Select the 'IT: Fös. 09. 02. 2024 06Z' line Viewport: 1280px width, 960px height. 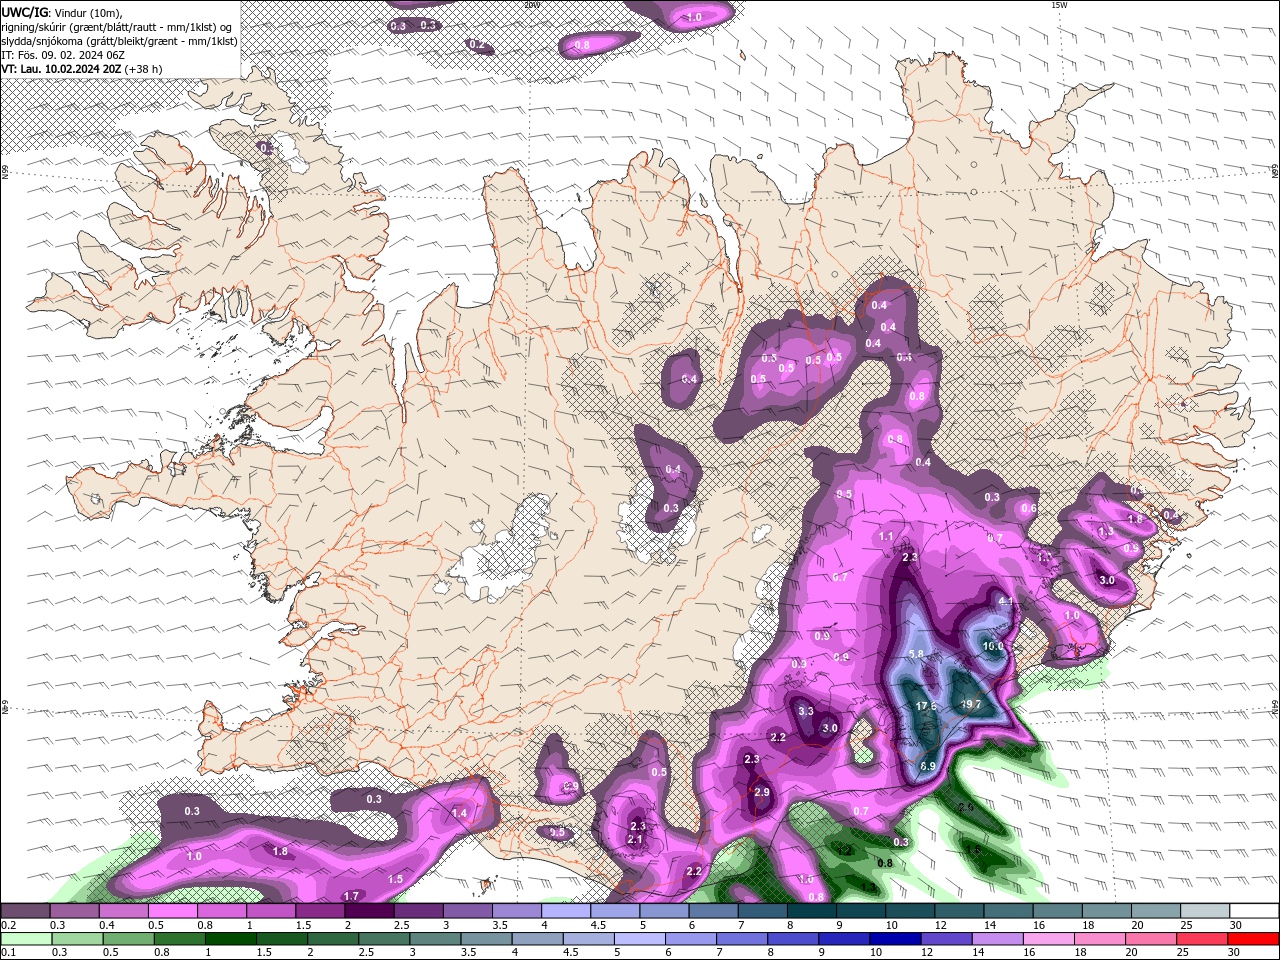tap(64, 55)
